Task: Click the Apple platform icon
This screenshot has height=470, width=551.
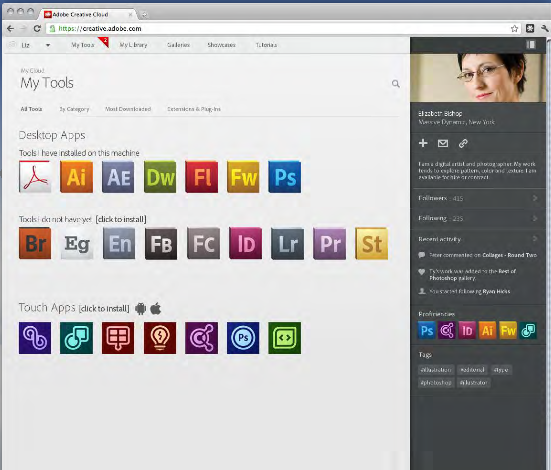Action: [x=156, y=309]
